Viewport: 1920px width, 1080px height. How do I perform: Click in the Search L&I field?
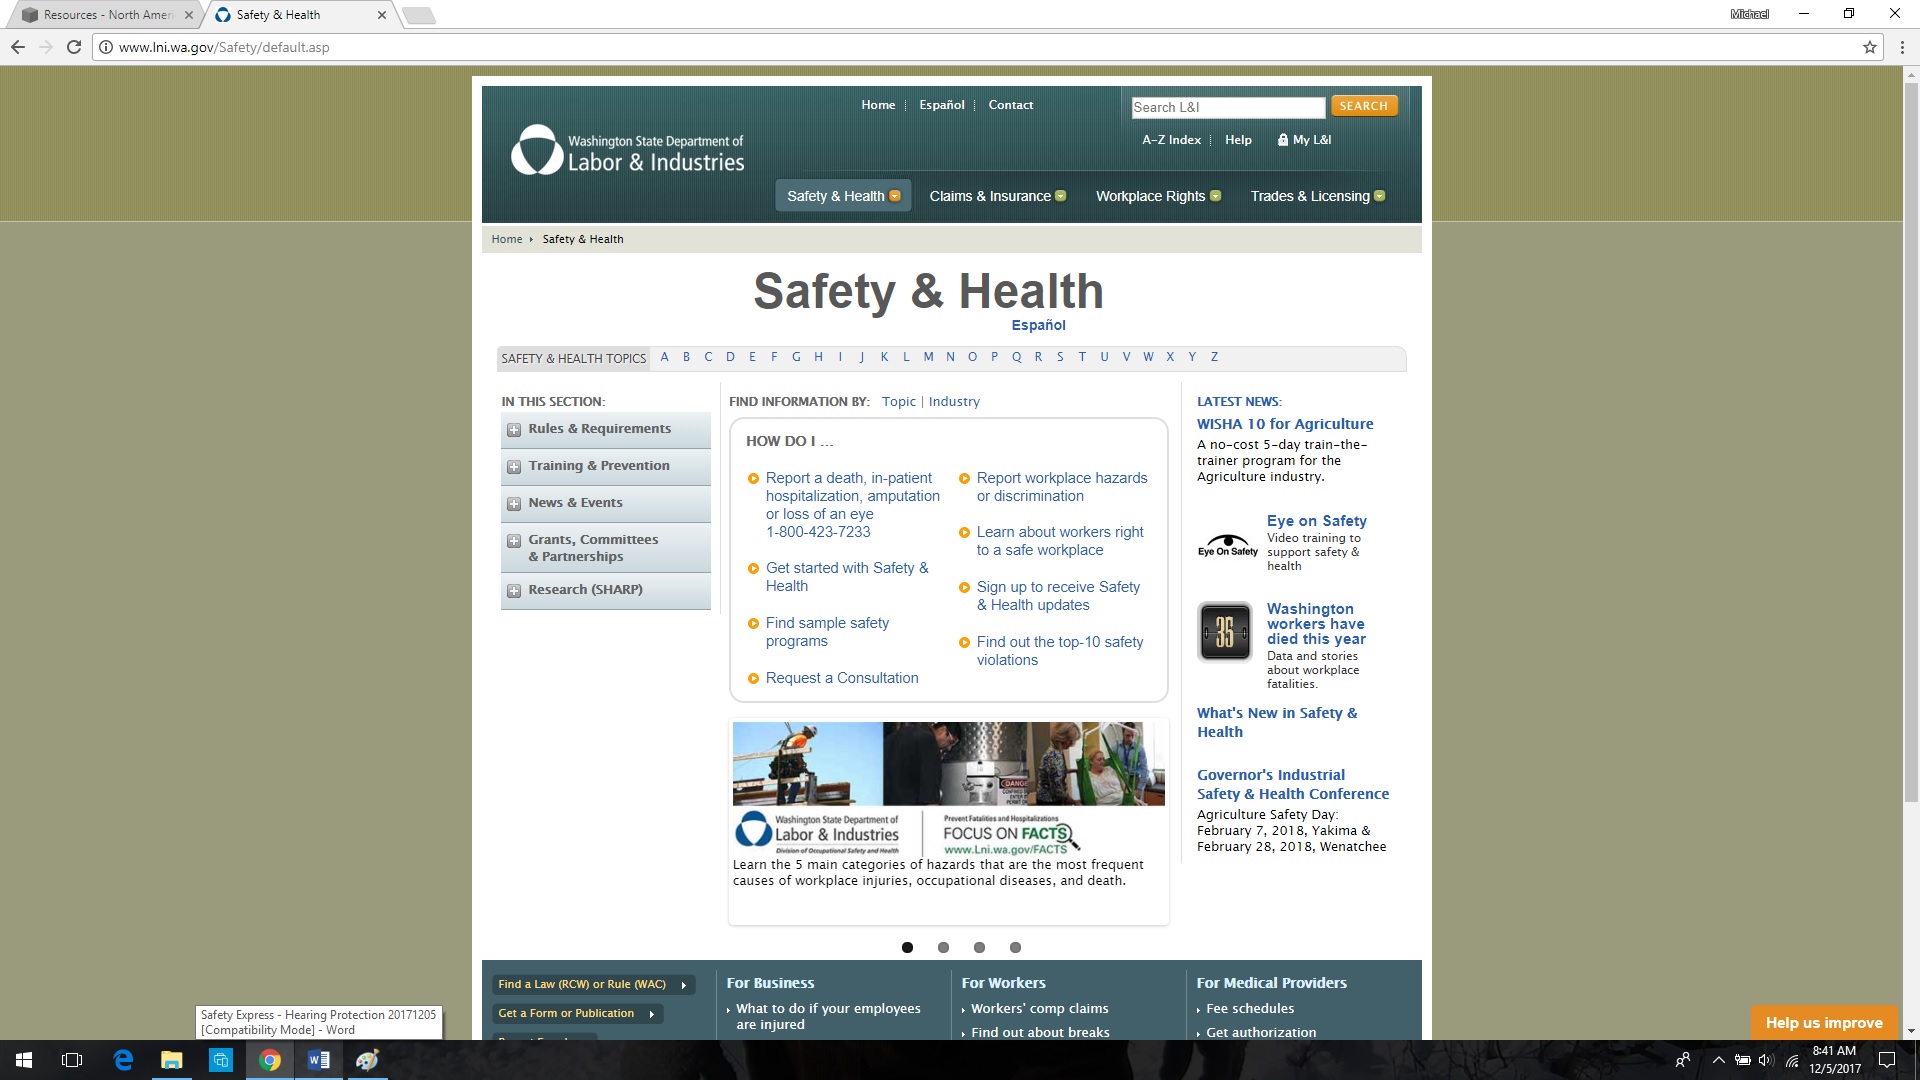tap(1228, 107)
